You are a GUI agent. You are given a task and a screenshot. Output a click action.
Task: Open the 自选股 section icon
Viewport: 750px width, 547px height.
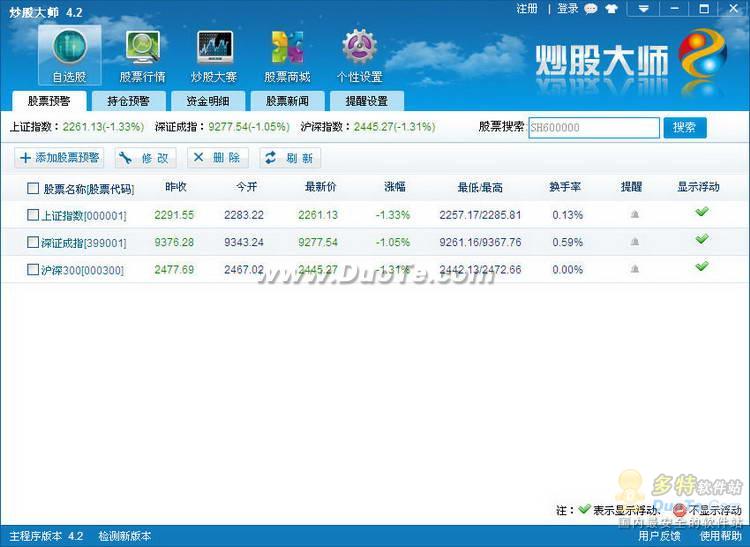tap(69, 55)
